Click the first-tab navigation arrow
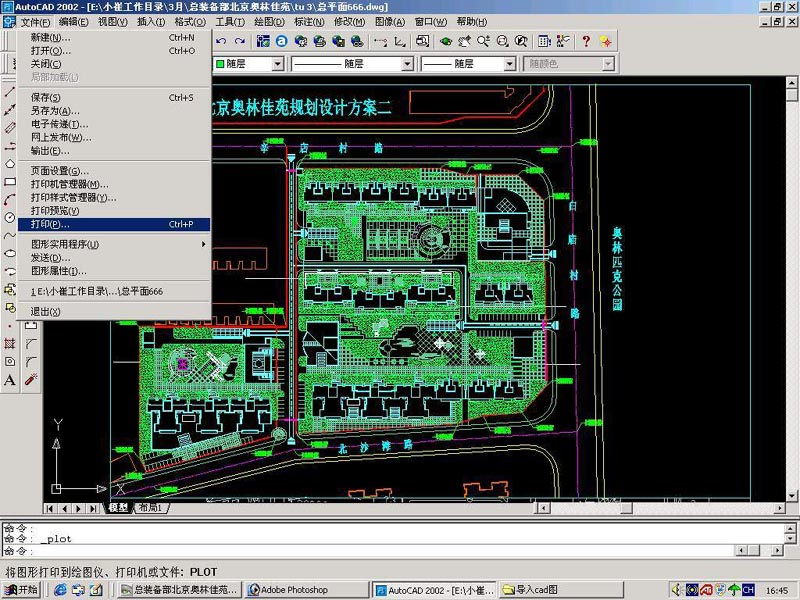The width and height of the screenshot is (800, 600). click(50, 508)
